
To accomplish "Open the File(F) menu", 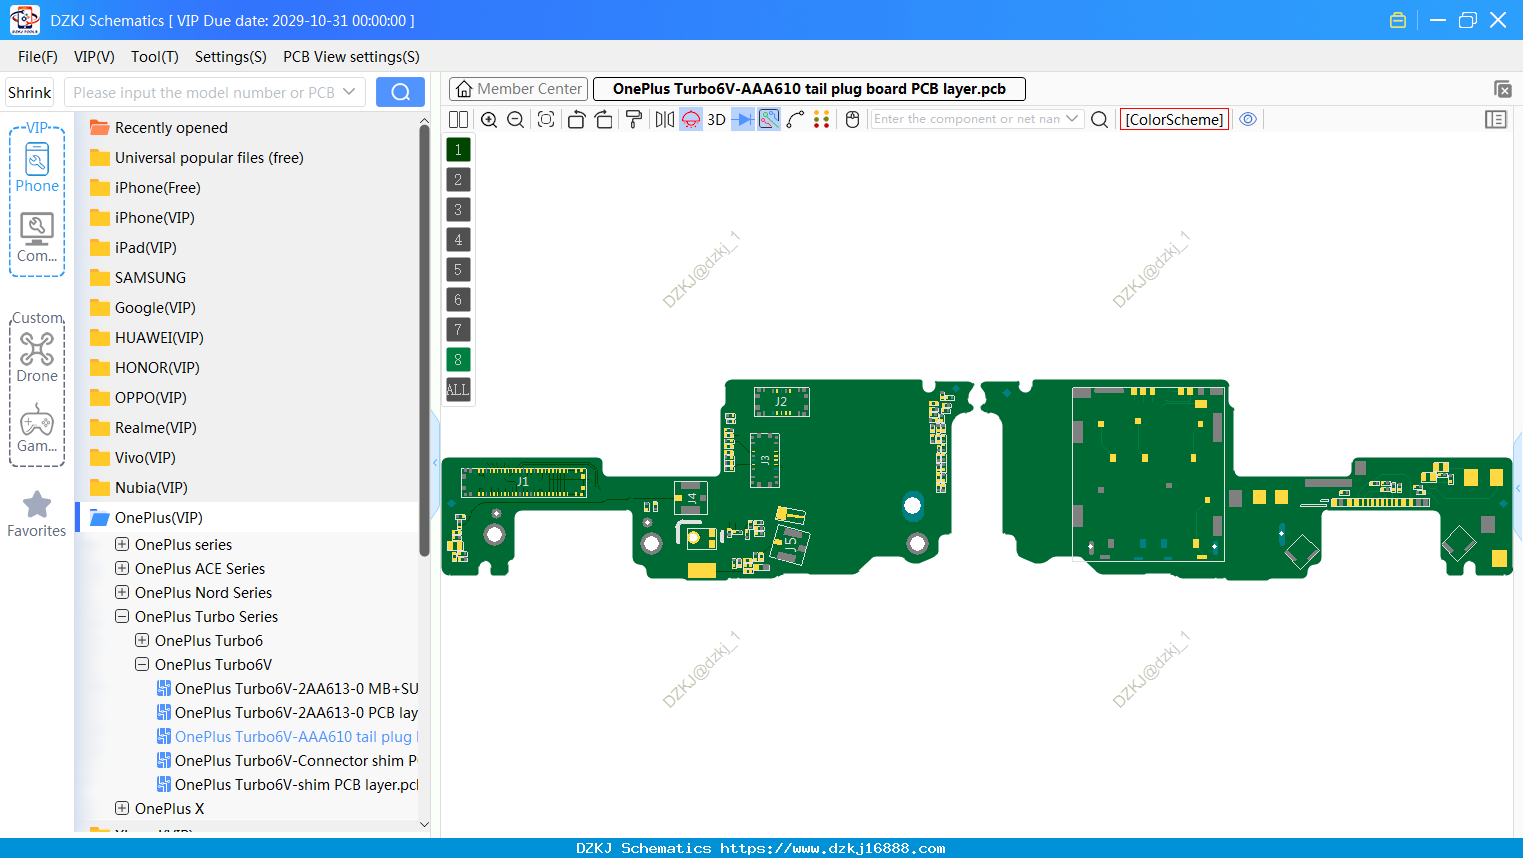I will (38, 57).
